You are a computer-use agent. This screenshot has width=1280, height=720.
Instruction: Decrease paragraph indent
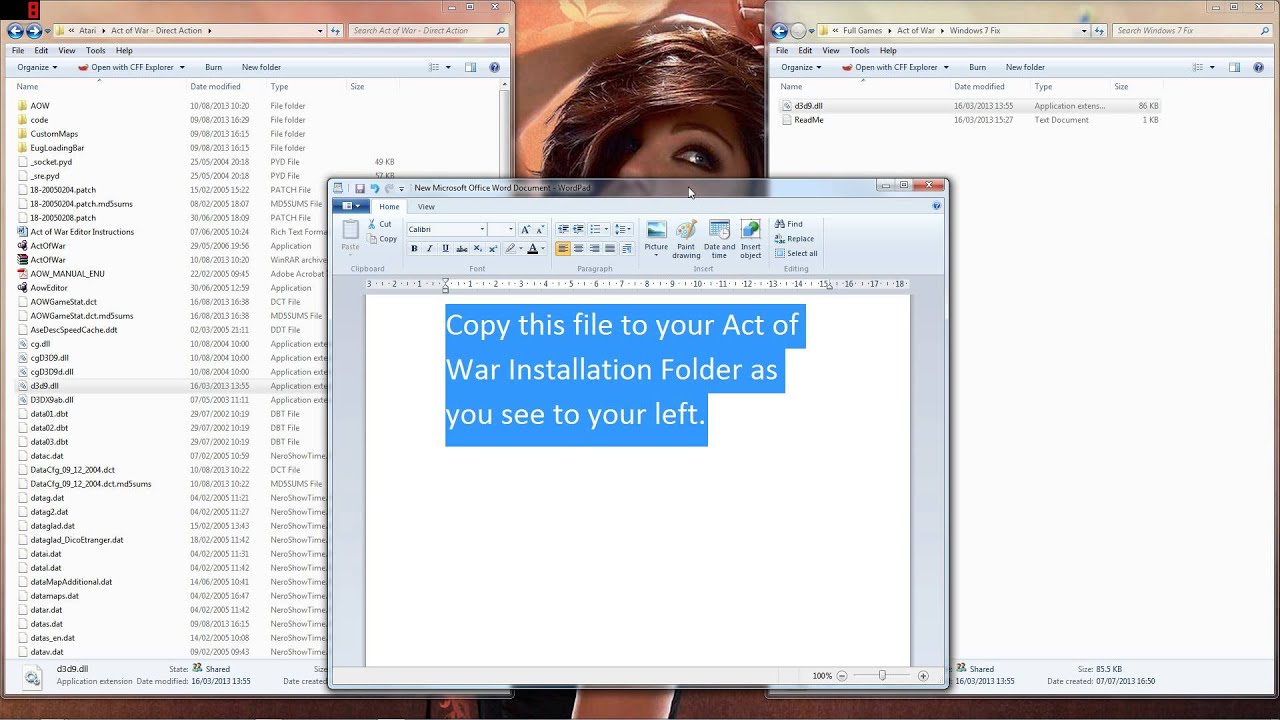(563, 230)
